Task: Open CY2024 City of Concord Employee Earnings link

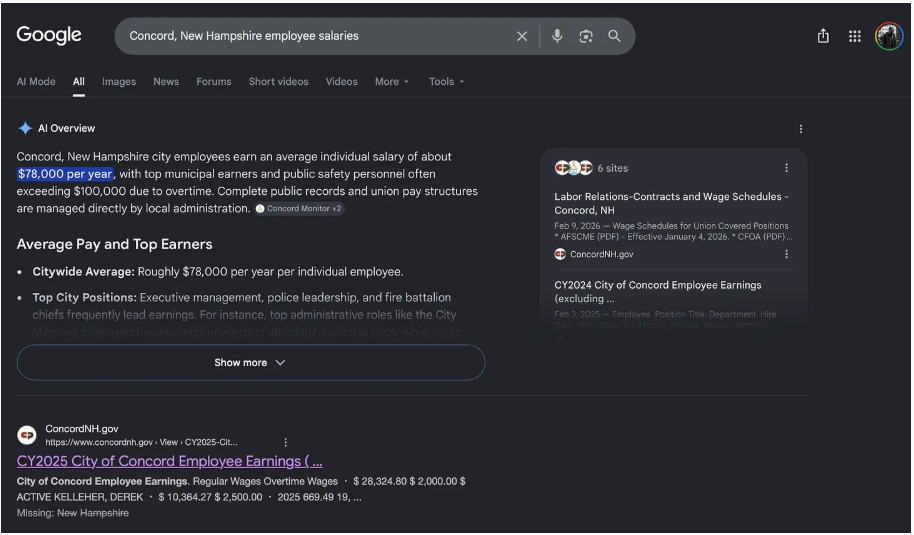Action: pos(658,291)
